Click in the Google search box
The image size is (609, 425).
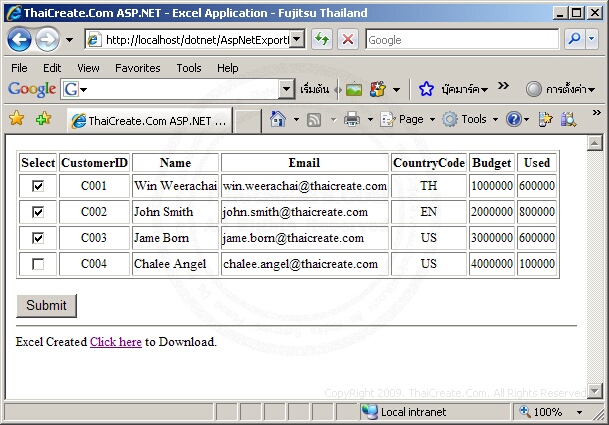pyautogui.click(x=460, y=40)
